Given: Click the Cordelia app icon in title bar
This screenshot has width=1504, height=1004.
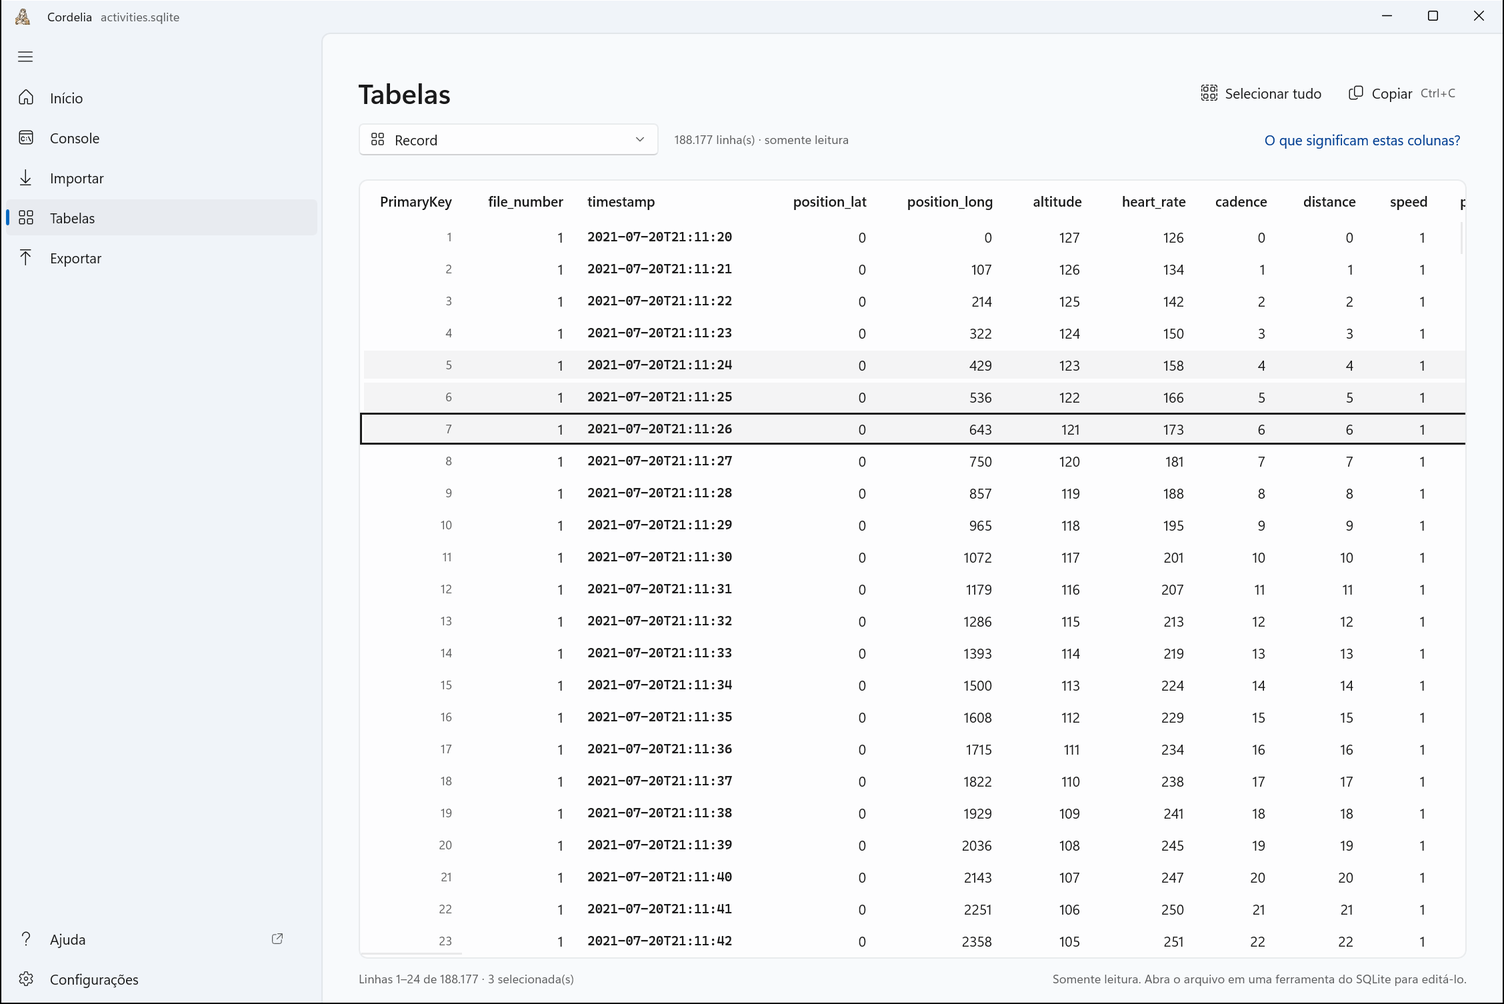Looking at the screenshot, I should click(22, 16).
